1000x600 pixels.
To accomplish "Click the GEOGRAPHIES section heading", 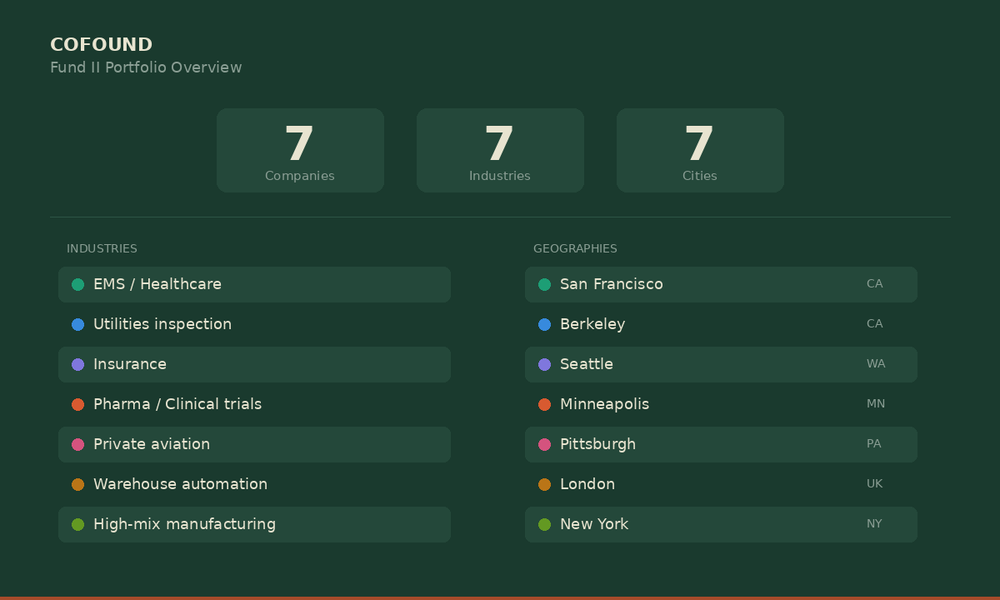I will coord(575,249).
